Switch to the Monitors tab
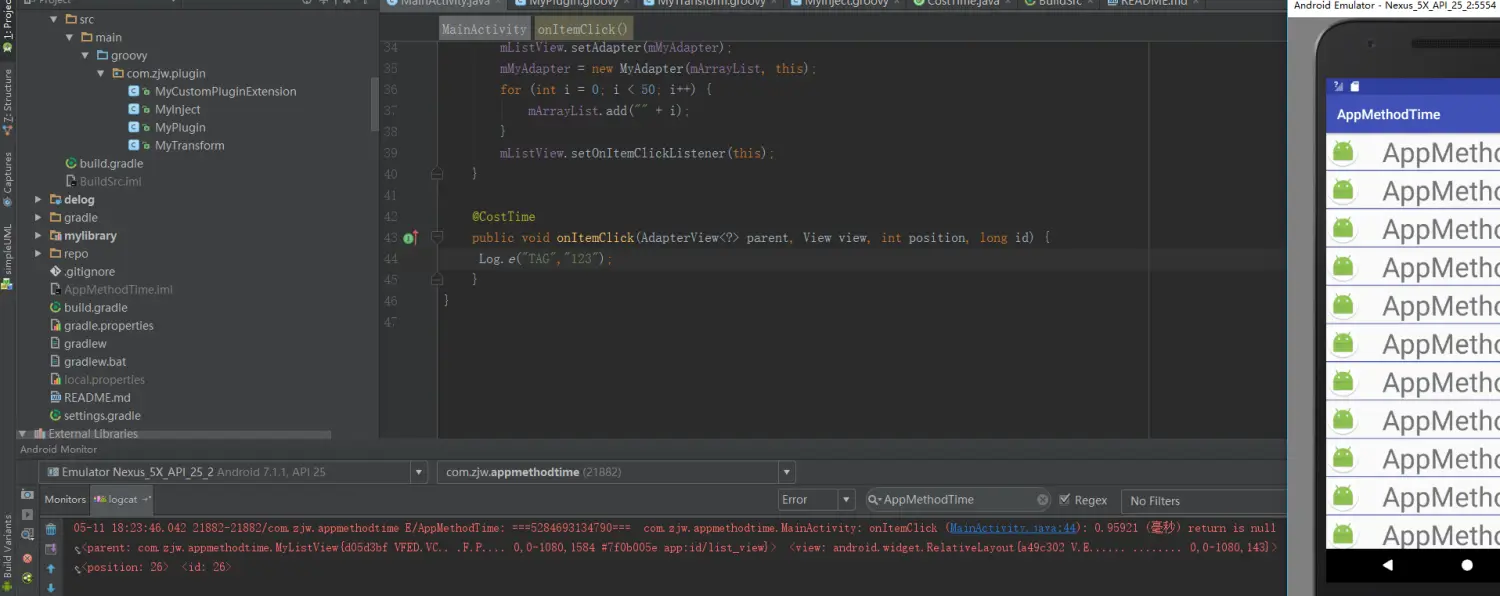 pos(65,499)
